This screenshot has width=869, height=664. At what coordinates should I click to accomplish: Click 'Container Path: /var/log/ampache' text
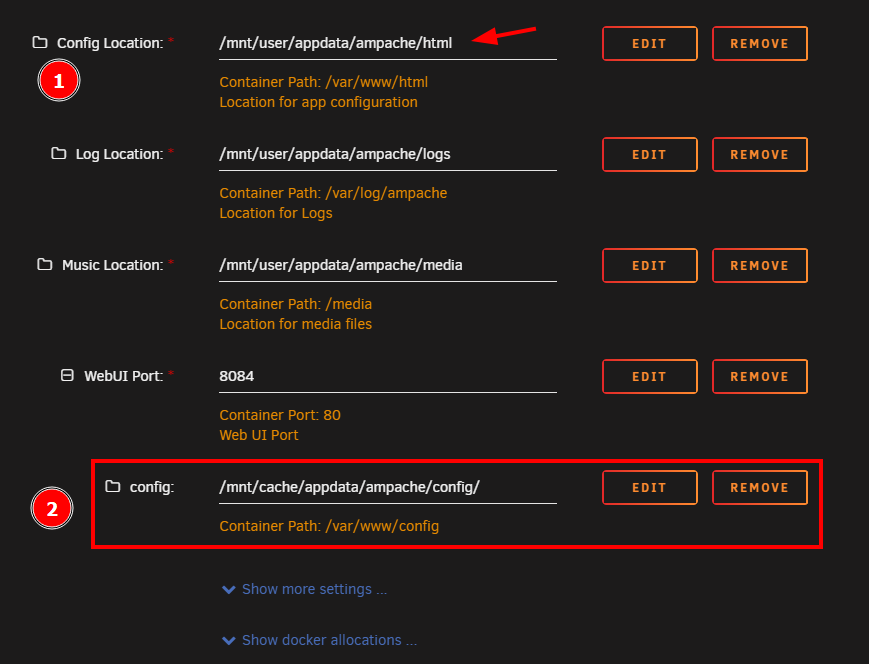point(333,193)
